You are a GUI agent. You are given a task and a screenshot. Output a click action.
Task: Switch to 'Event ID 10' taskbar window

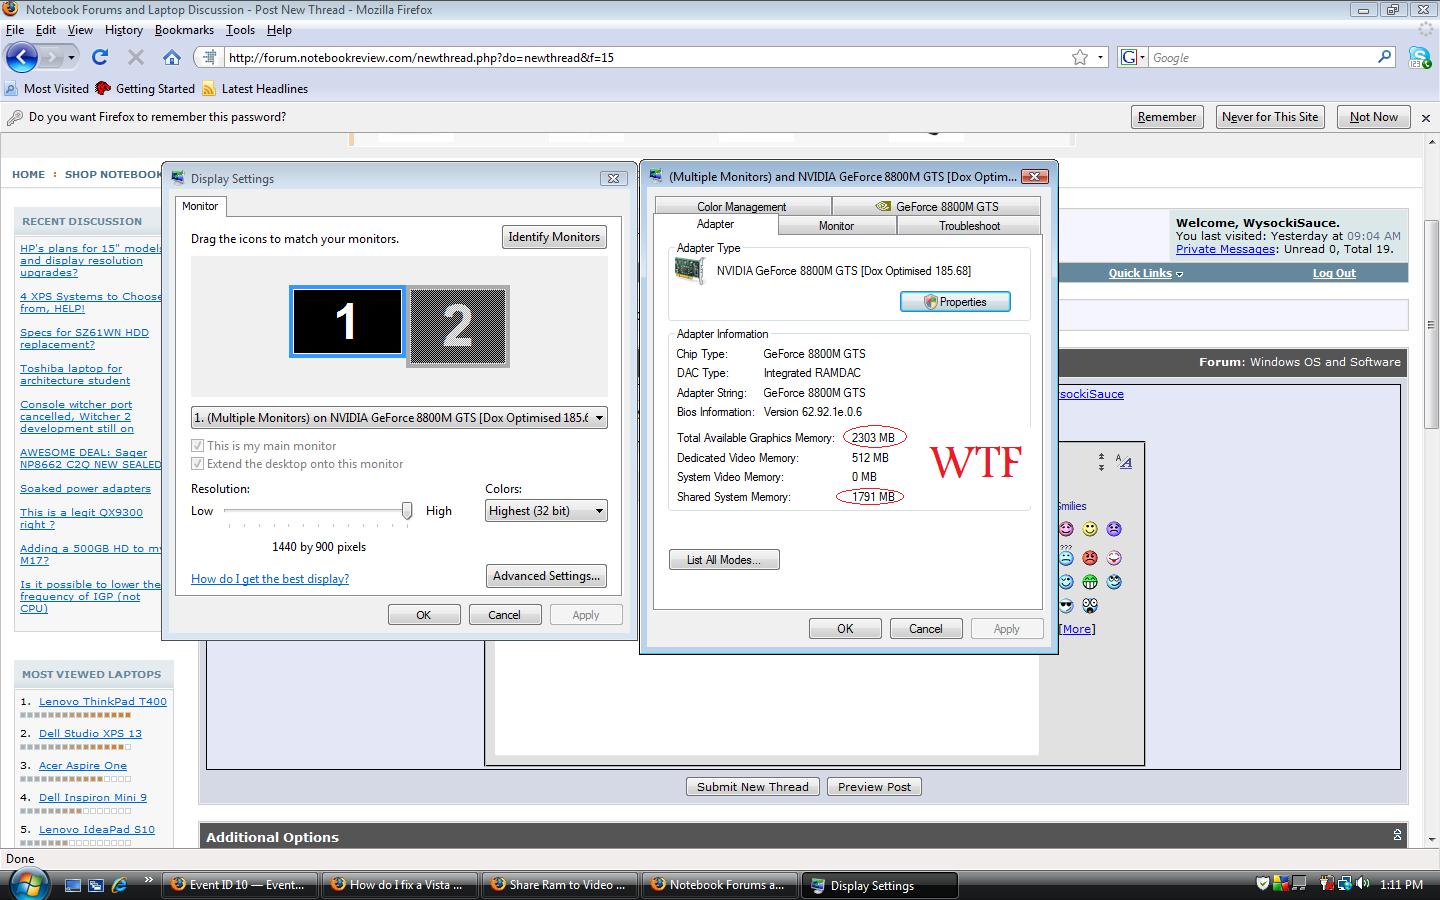tap(240, 885)
